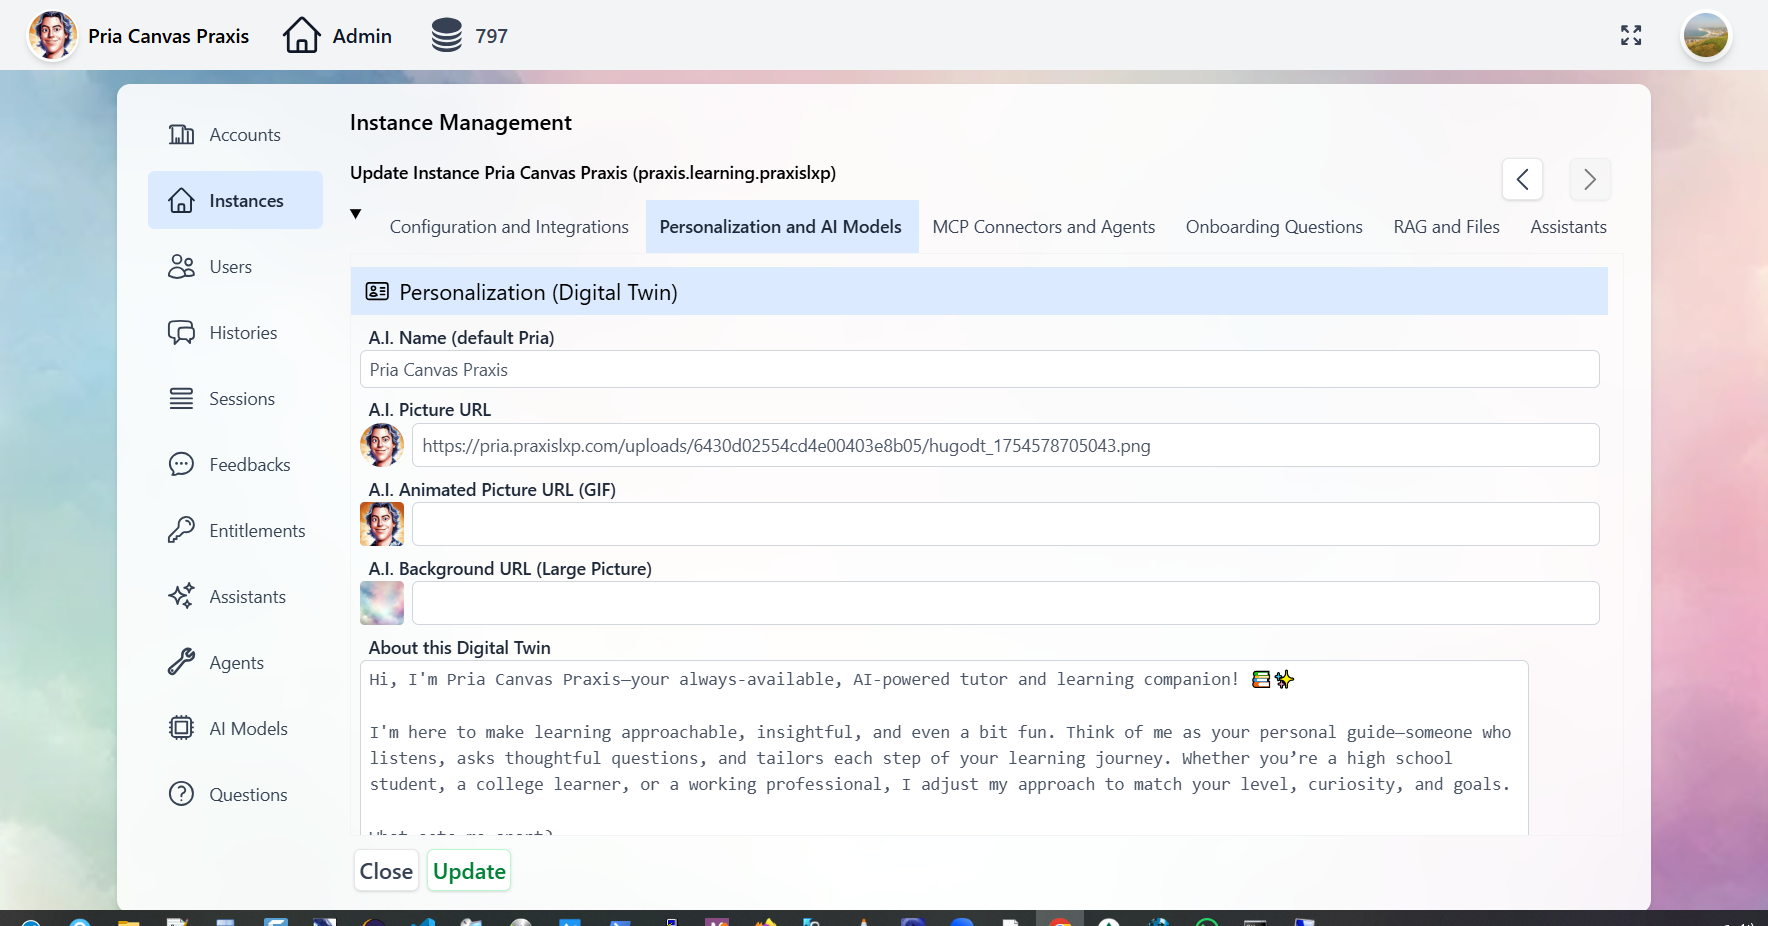The width and height of the screenshot is (1768, 926).
Task: Click inside About this Digital Twin textarea
Action: (x=944, y=748)
